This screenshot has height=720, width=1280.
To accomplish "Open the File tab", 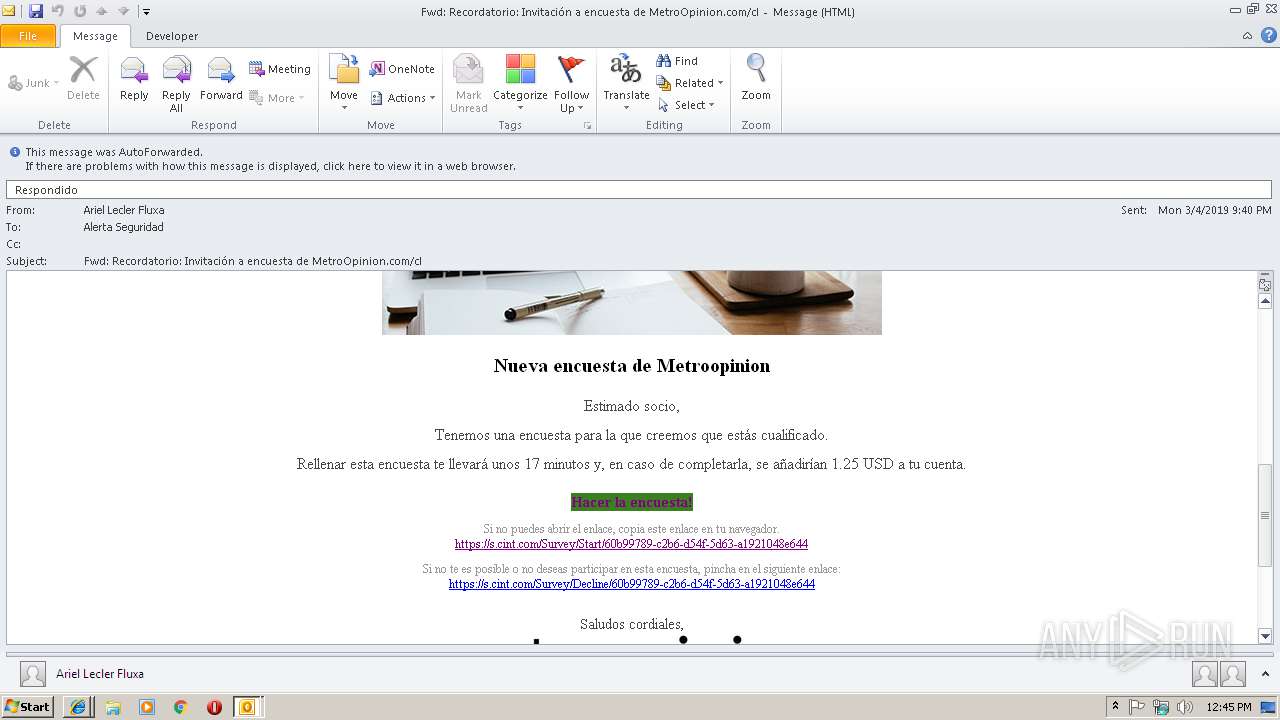I will (28, 36).
